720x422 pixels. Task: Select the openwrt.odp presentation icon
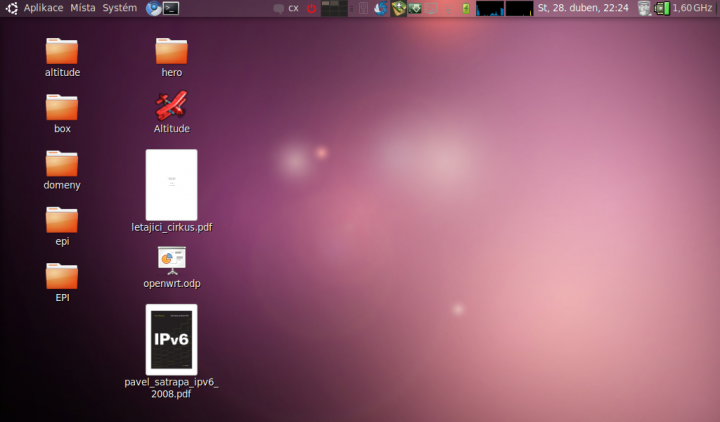tap(172, 260)
